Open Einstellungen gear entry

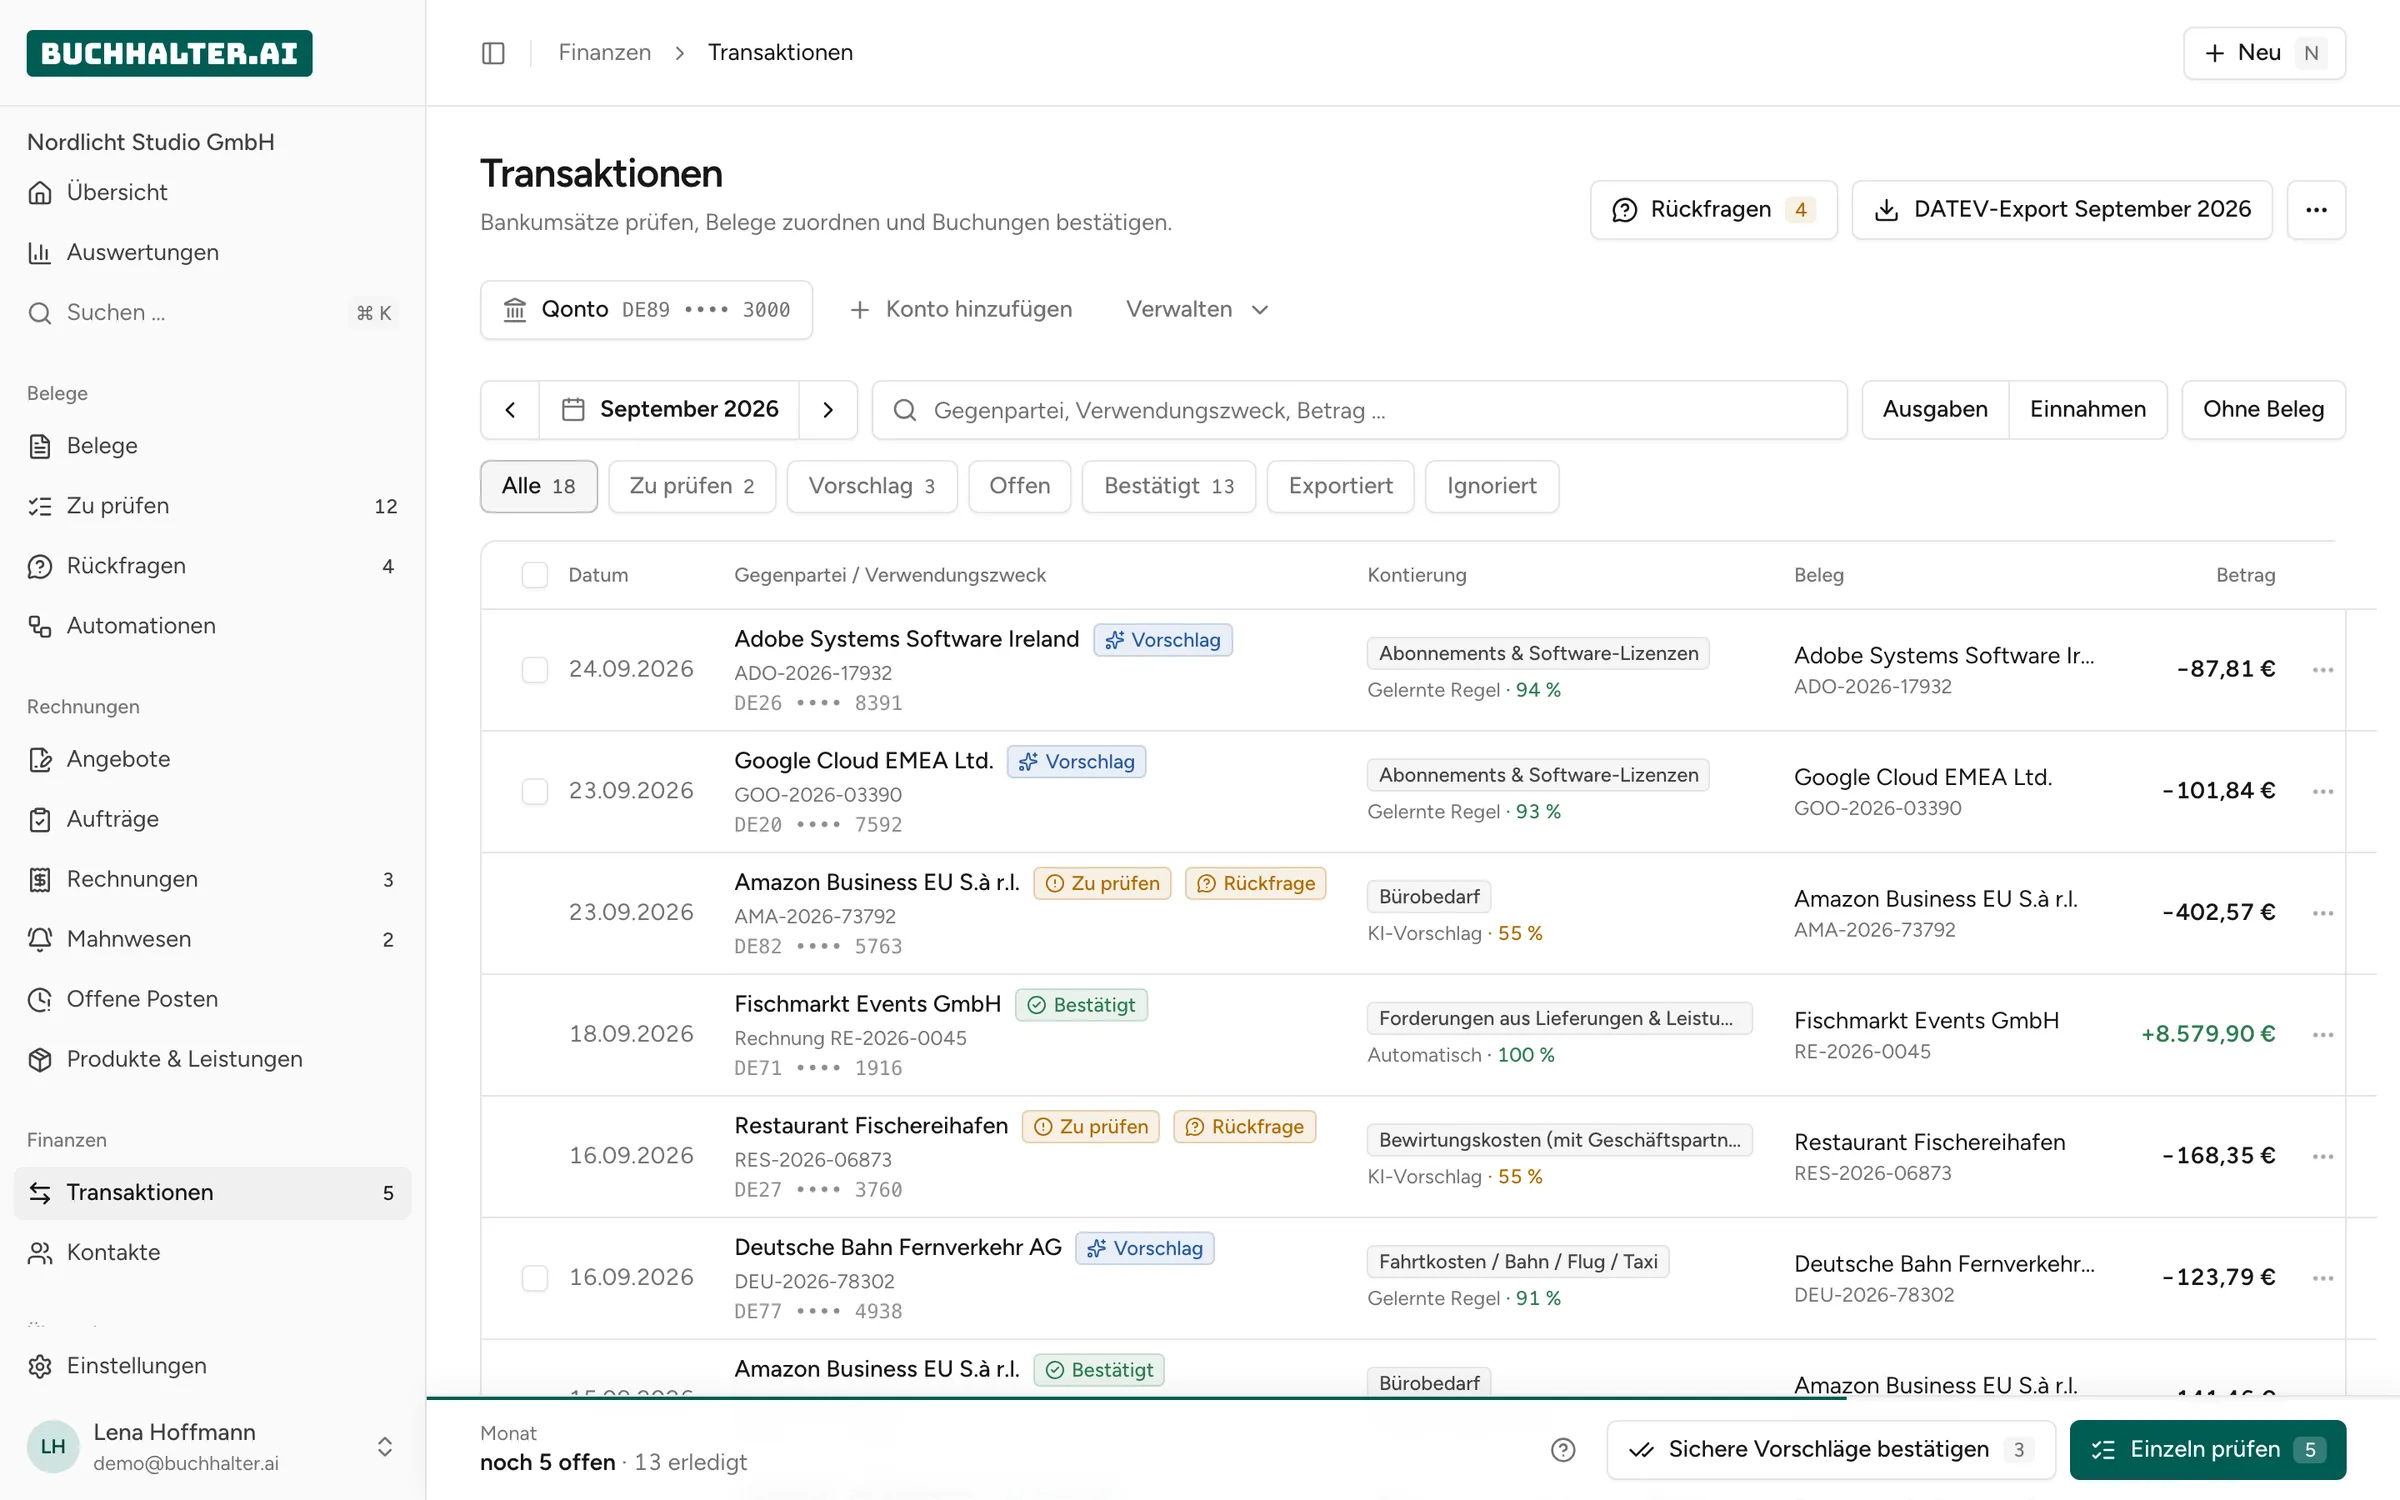click(x=212, y=1366)
